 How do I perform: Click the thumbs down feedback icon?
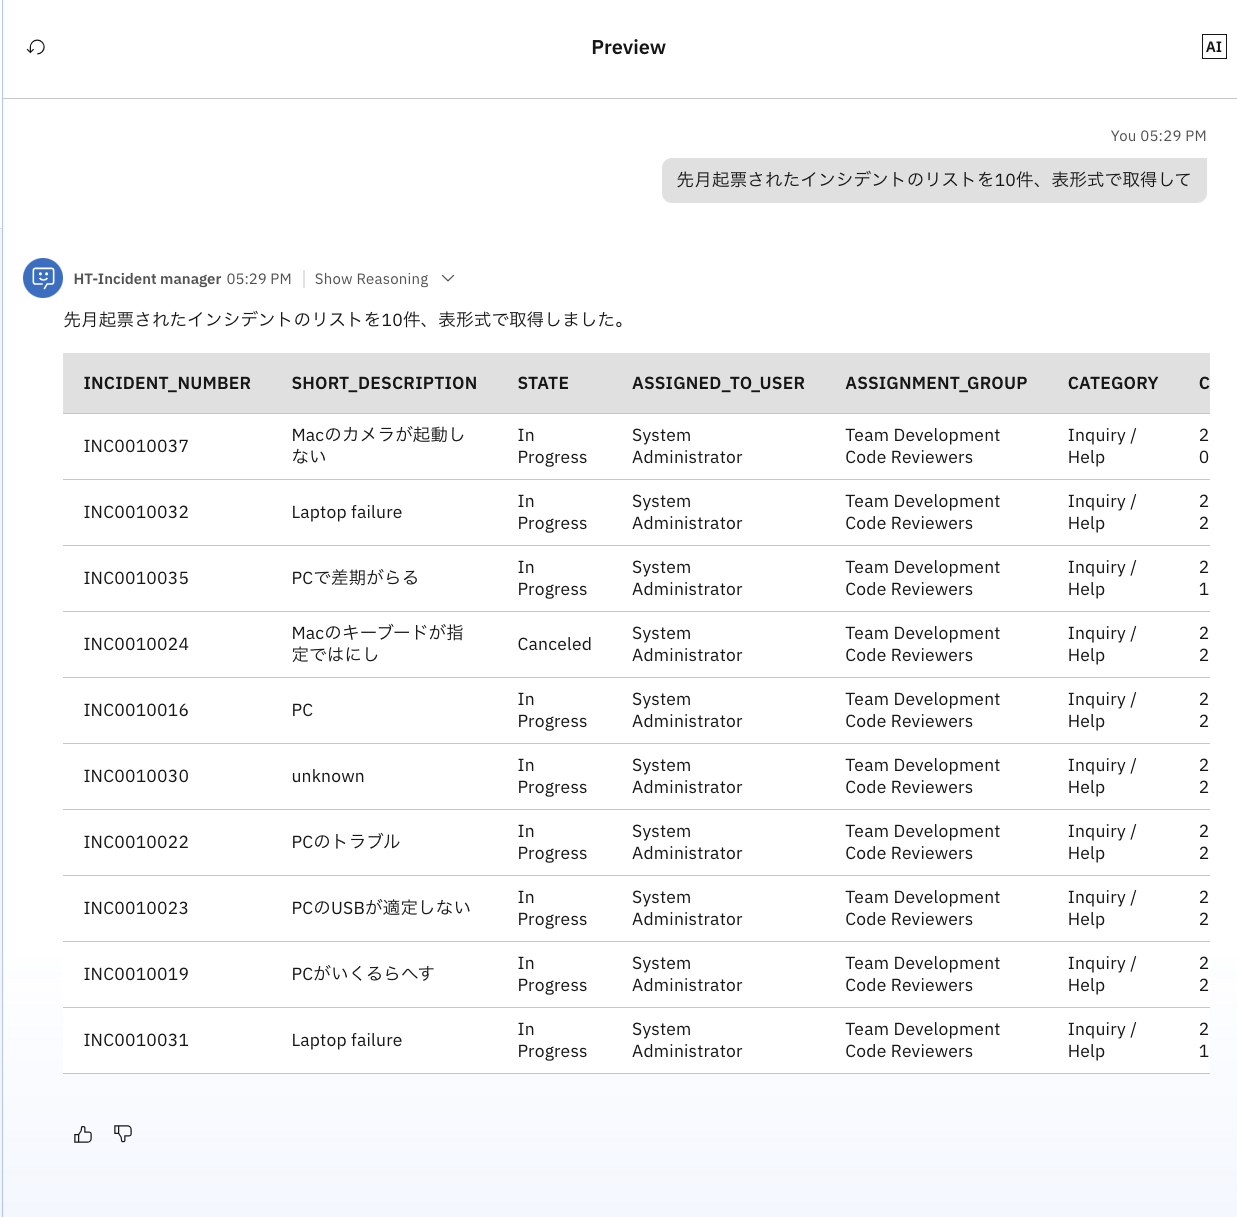(x=123, y=1134)
